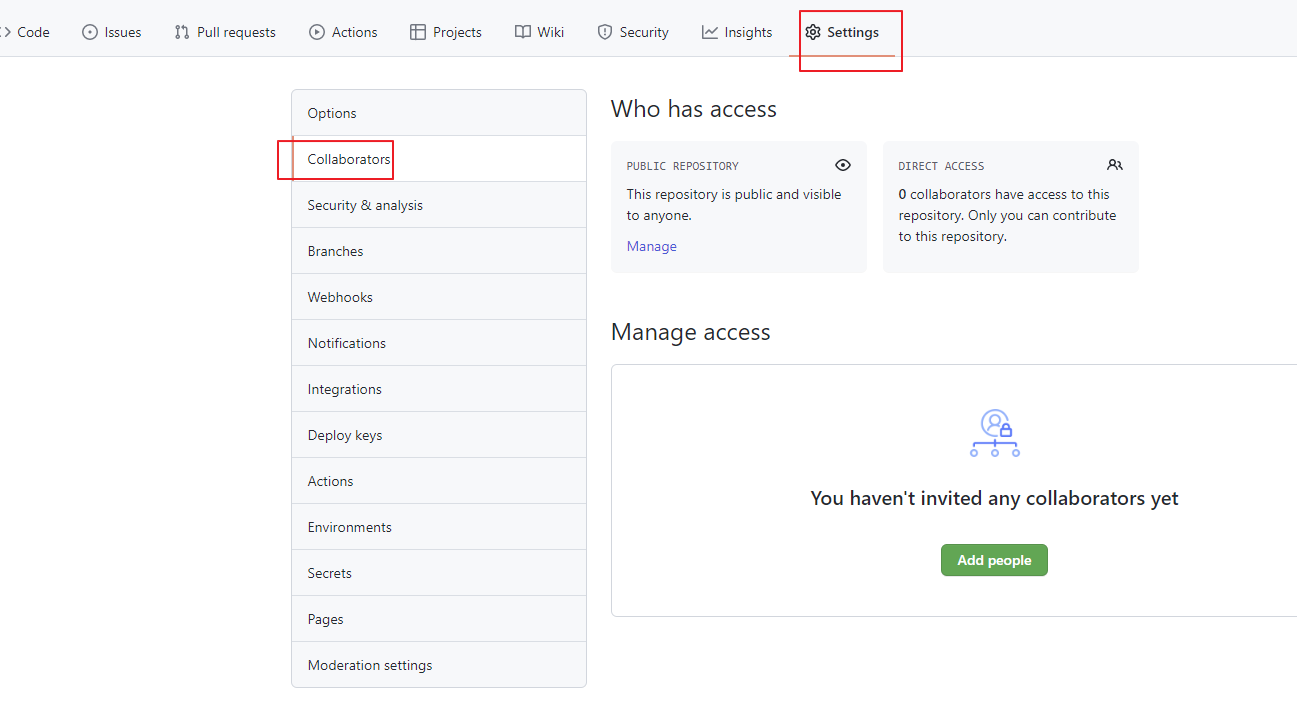Click the Actions play icon

pos(317,32)
